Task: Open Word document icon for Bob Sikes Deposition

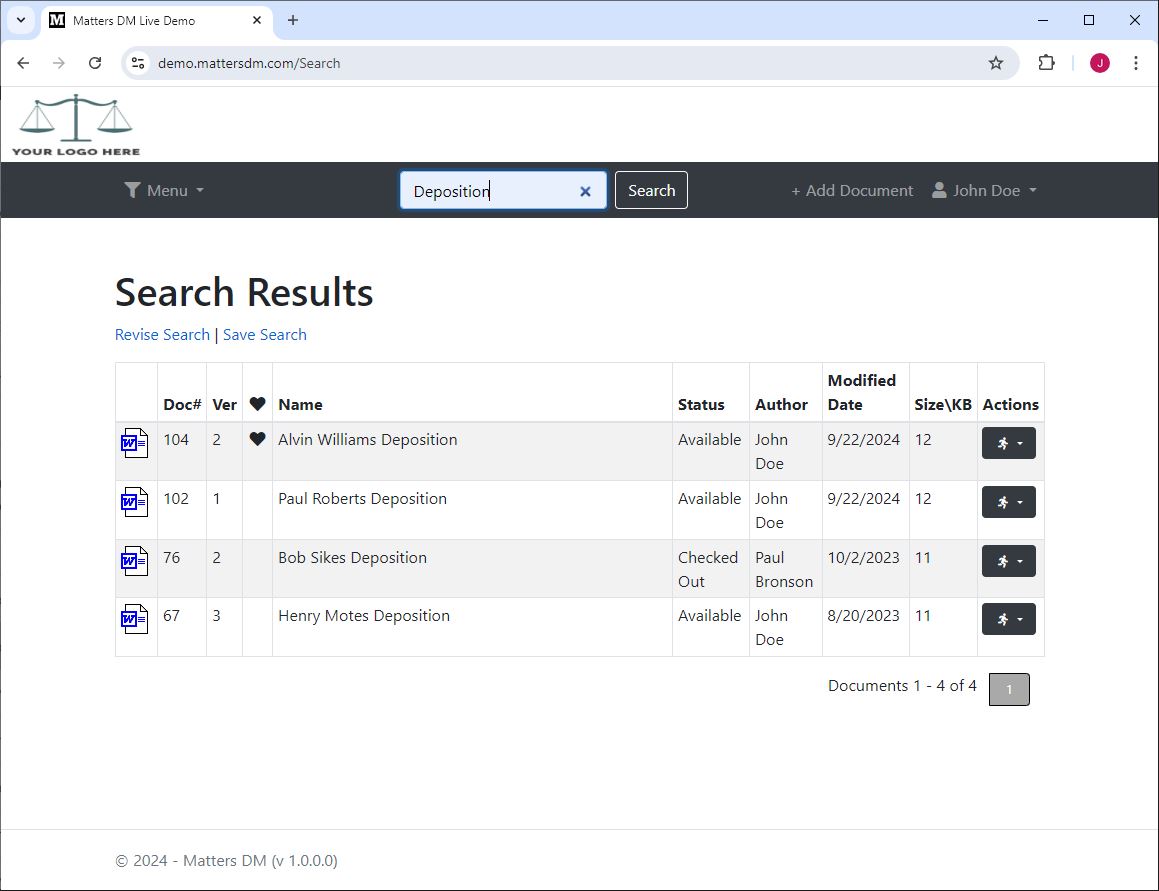Action: [134, 561]
